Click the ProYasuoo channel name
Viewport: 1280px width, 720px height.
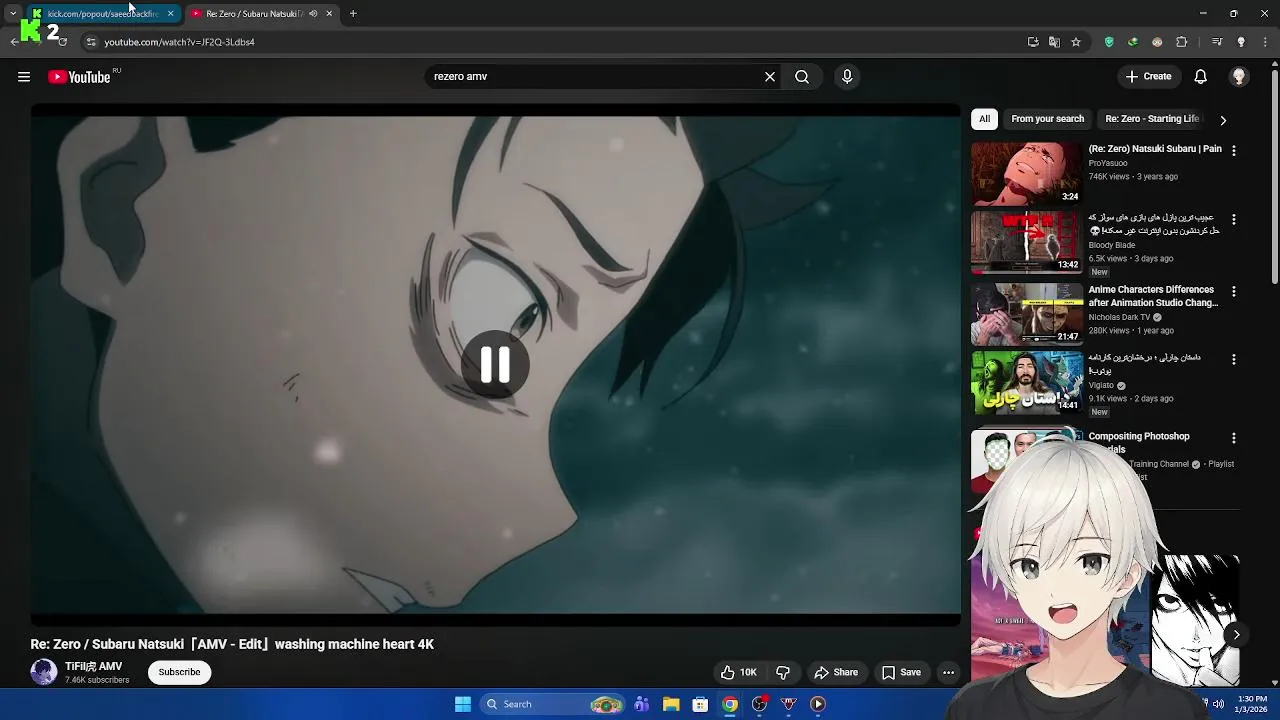[x=1108, y=163]
